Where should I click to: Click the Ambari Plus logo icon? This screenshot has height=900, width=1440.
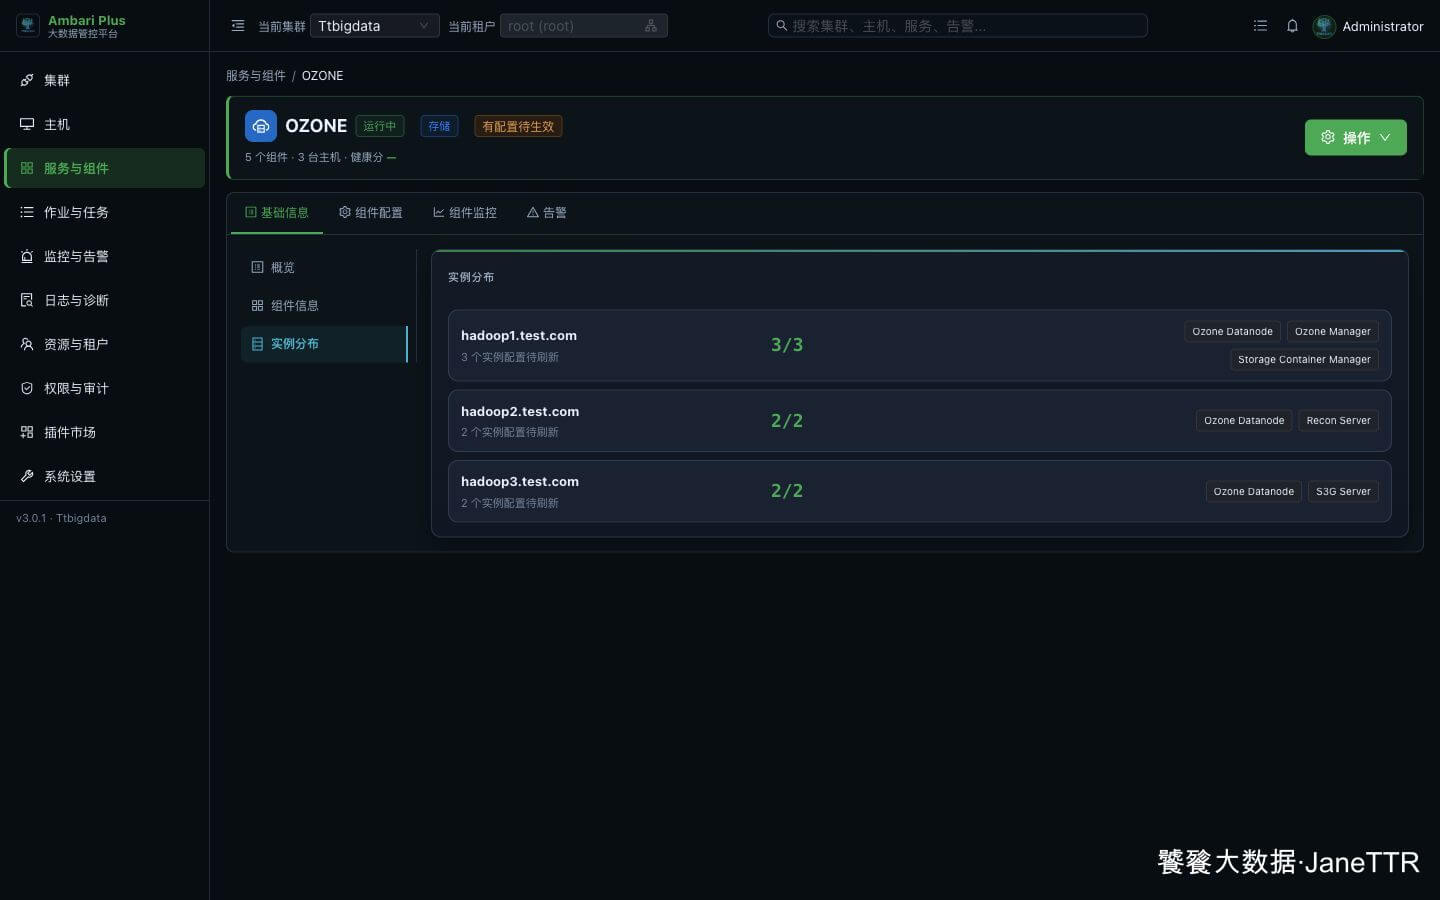click(28, 26)
